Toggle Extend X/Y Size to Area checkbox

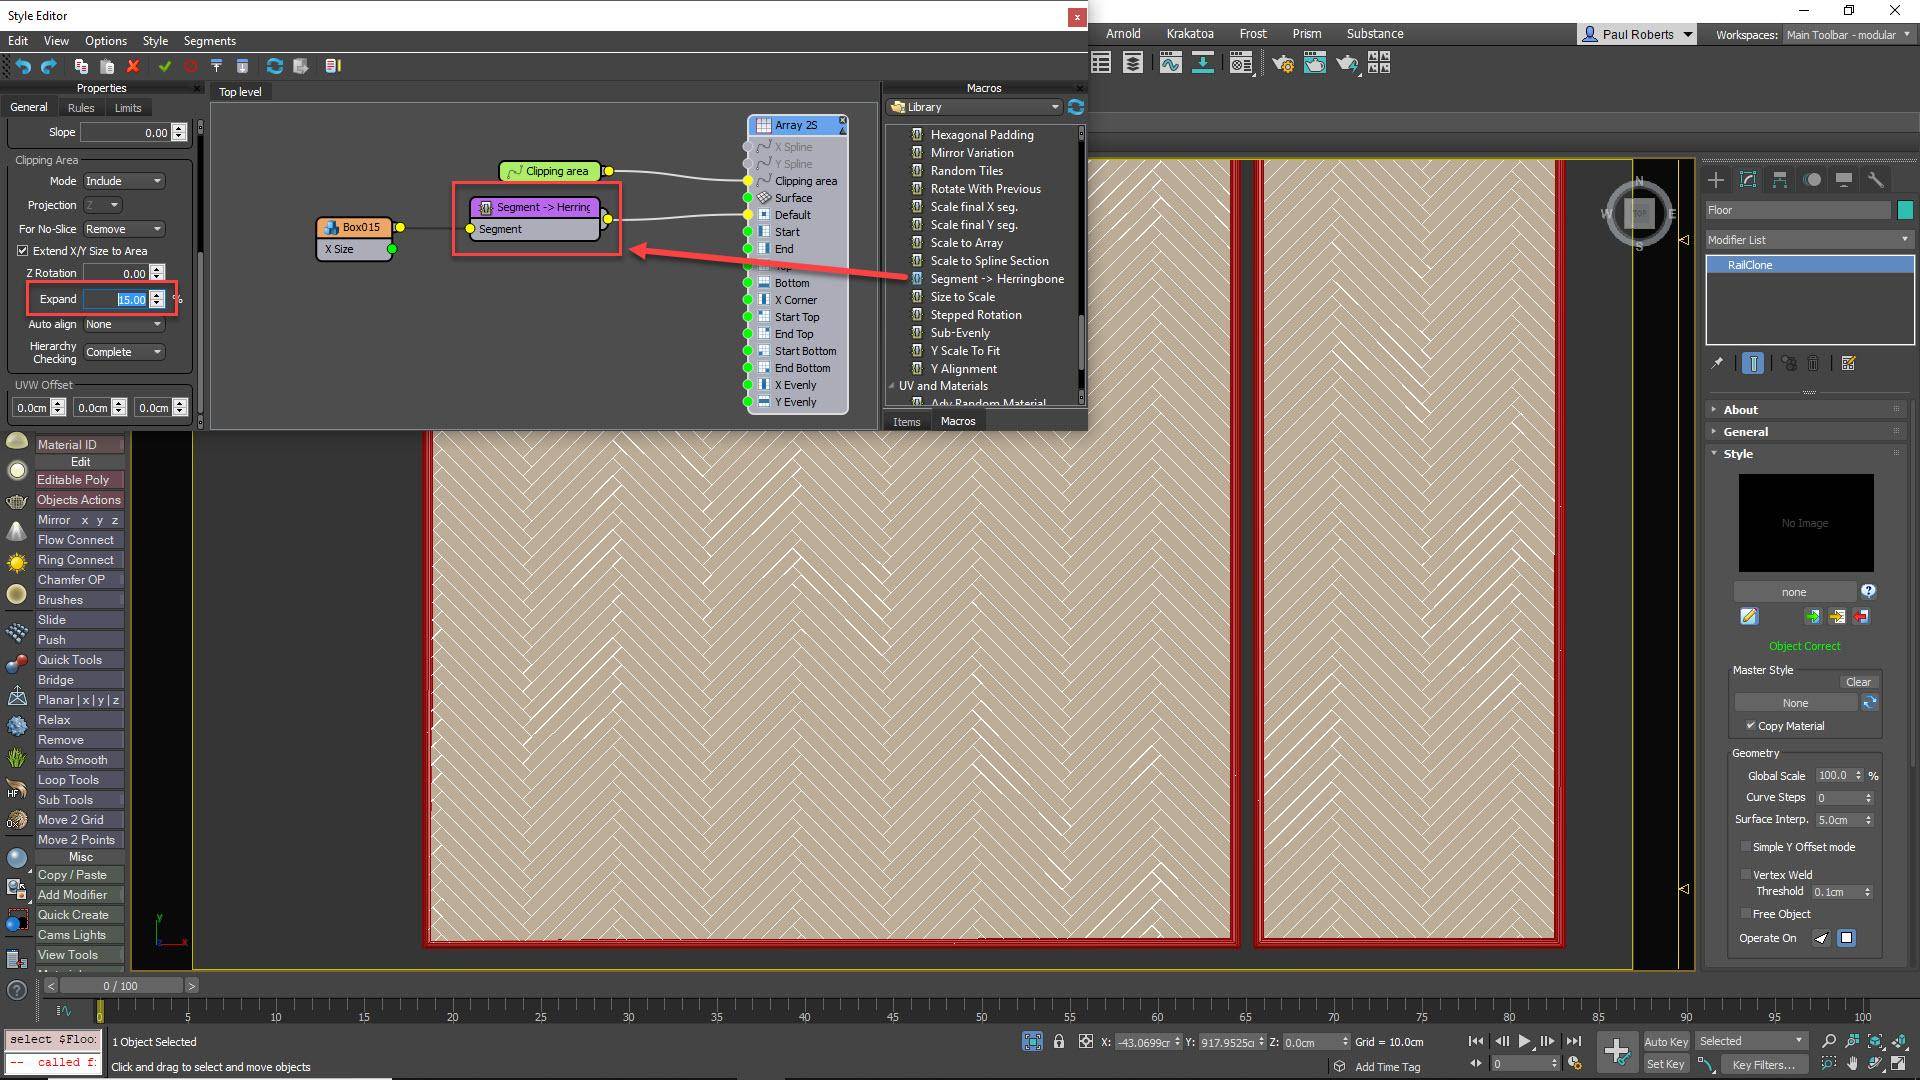click(22, 251)
